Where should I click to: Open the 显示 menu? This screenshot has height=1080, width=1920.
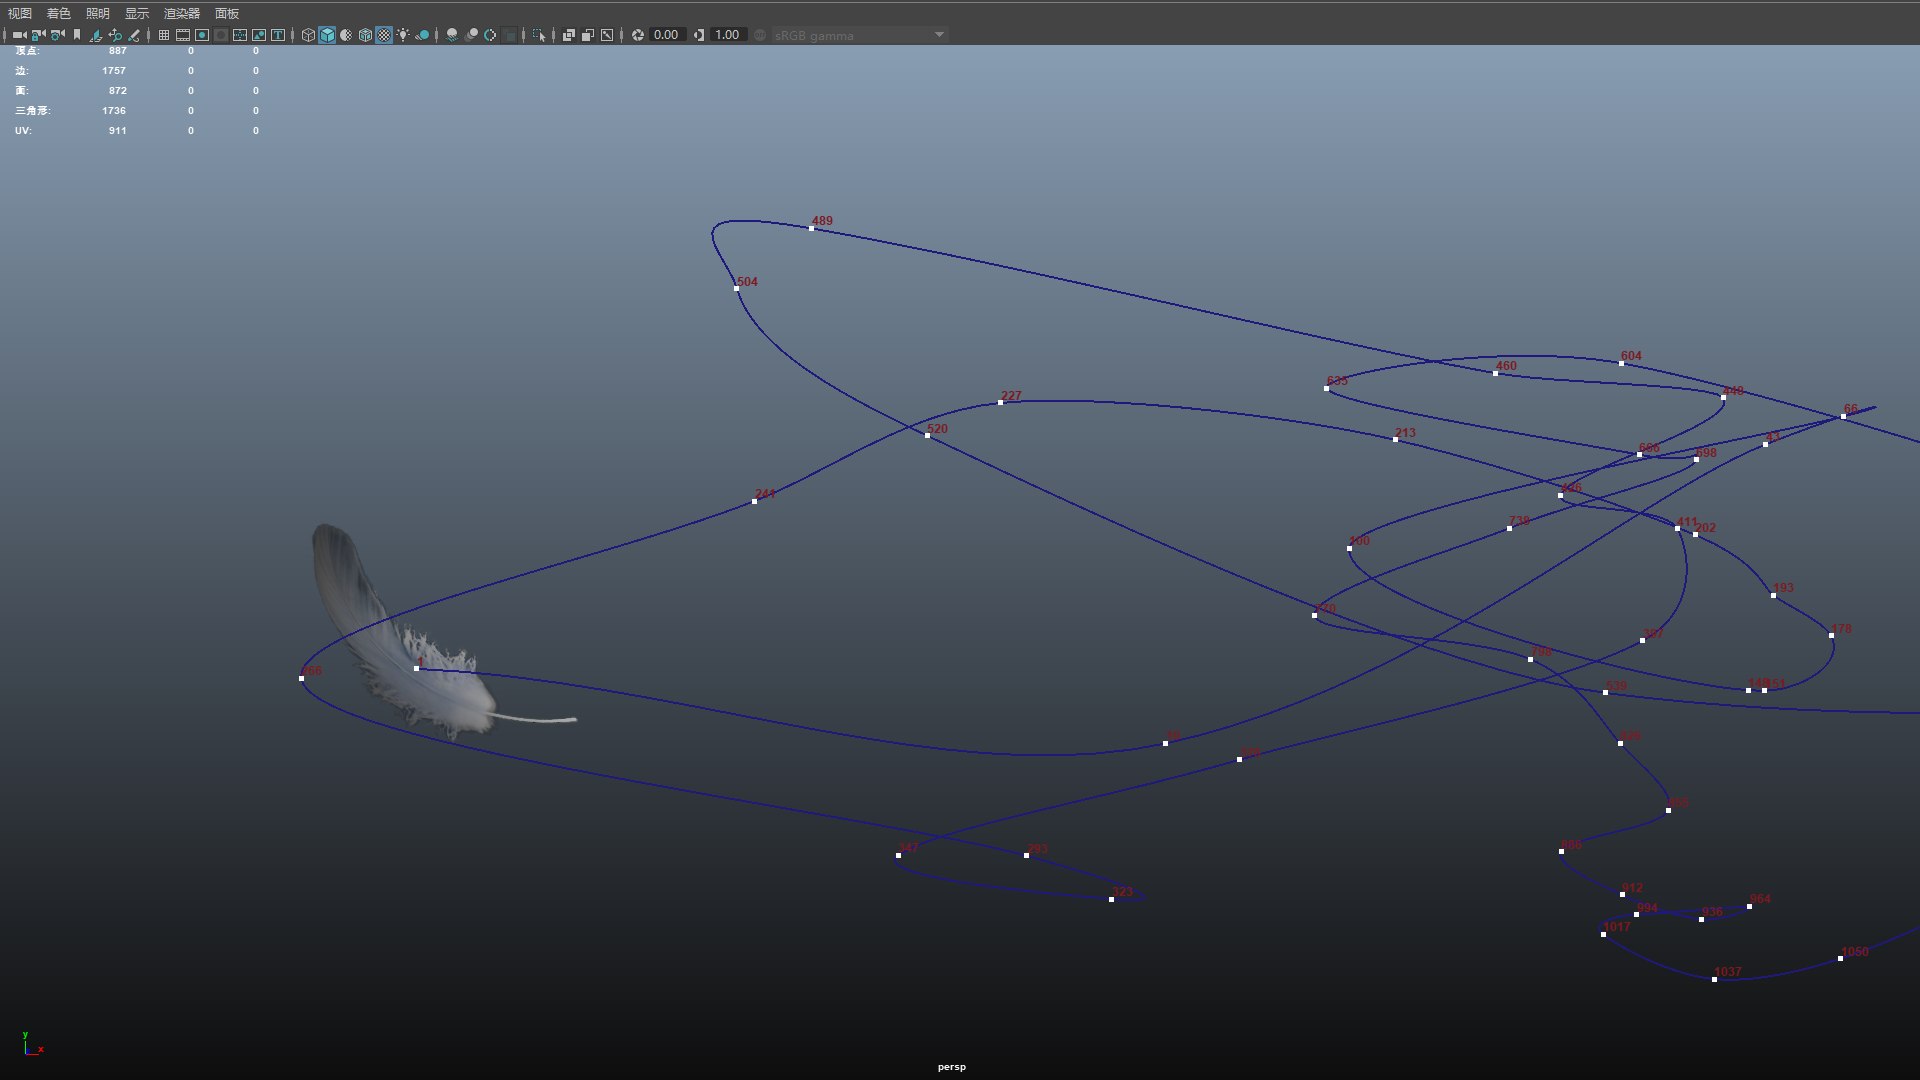coord(137,13)
